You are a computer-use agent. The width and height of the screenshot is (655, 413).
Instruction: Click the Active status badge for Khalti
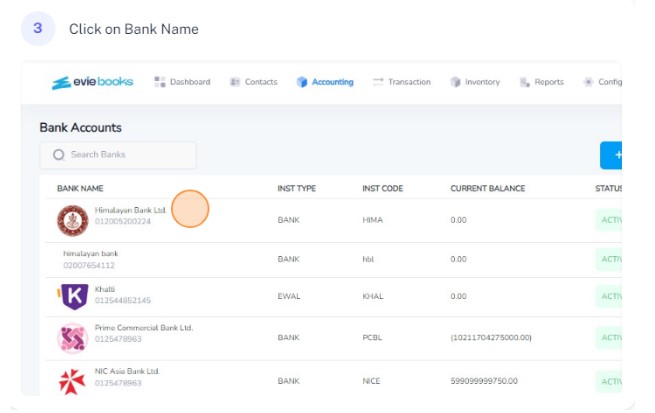point(609,296)
